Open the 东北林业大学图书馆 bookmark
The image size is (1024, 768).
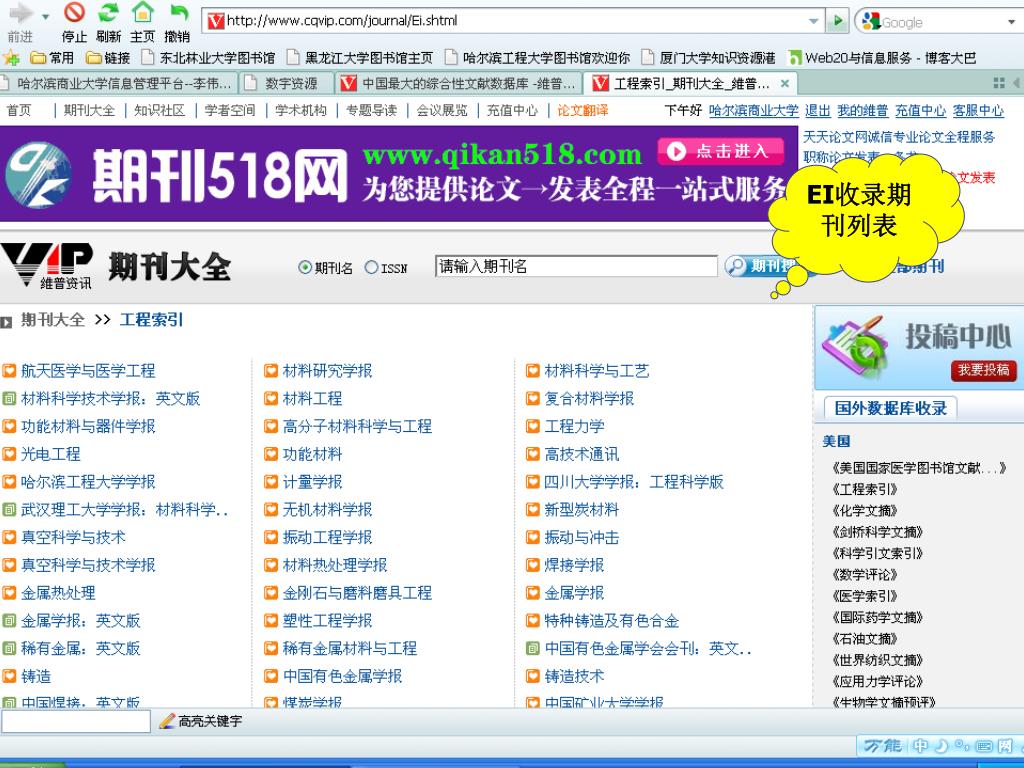pos(209,57)
